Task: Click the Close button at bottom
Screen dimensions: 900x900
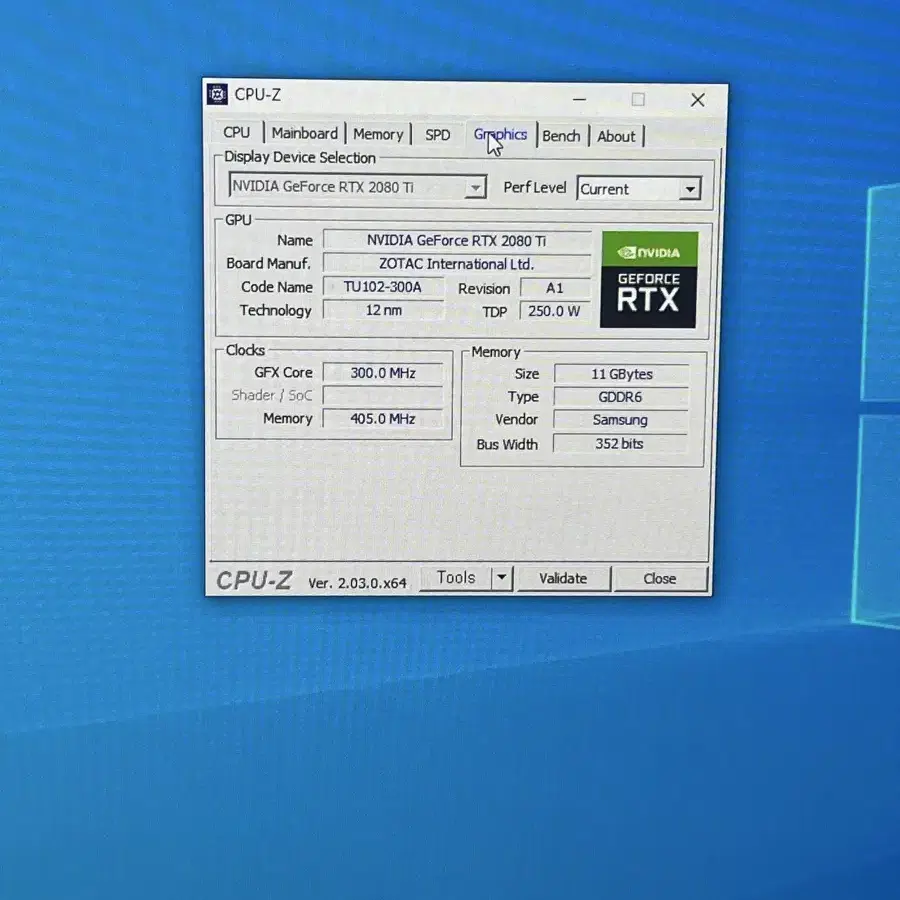Action: 660,579
